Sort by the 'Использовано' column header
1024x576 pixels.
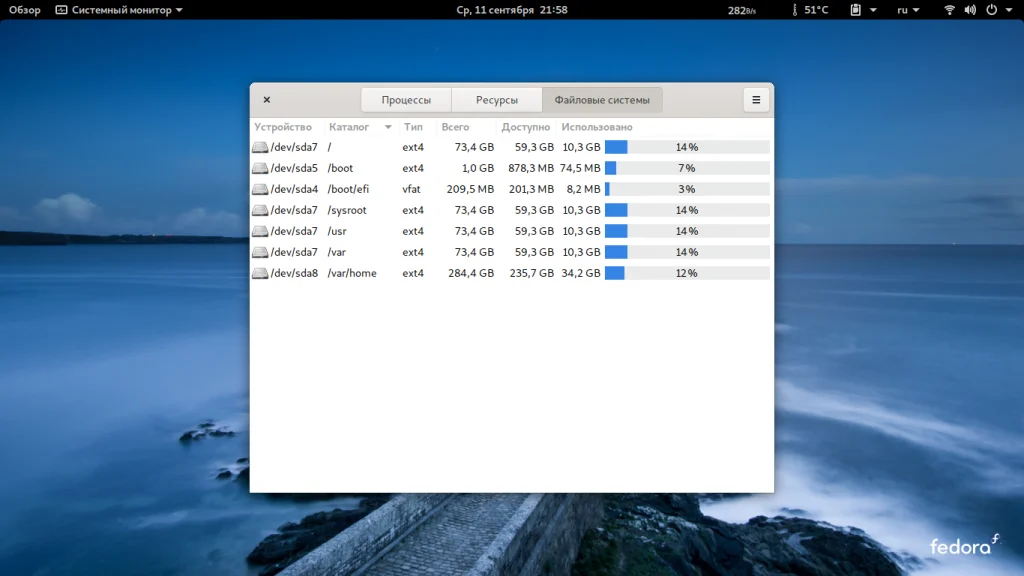coord(597,127)
